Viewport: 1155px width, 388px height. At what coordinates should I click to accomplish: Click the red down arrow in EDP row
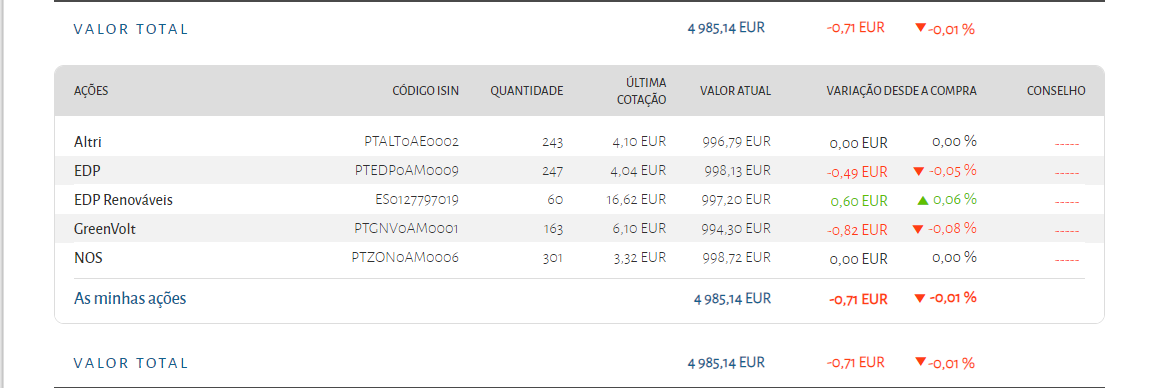click(x=918, y=172)
